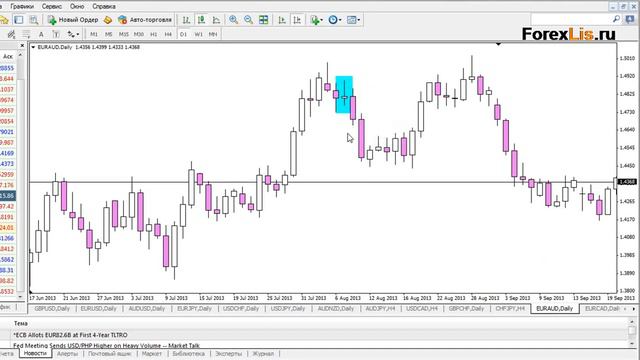
Task: Open the Библиотека terminal tab
Action: [189, 353]
